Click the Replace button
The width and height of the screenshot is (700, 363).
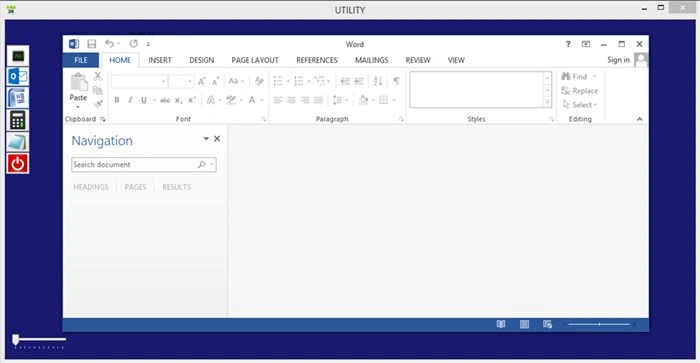point(580,91)
